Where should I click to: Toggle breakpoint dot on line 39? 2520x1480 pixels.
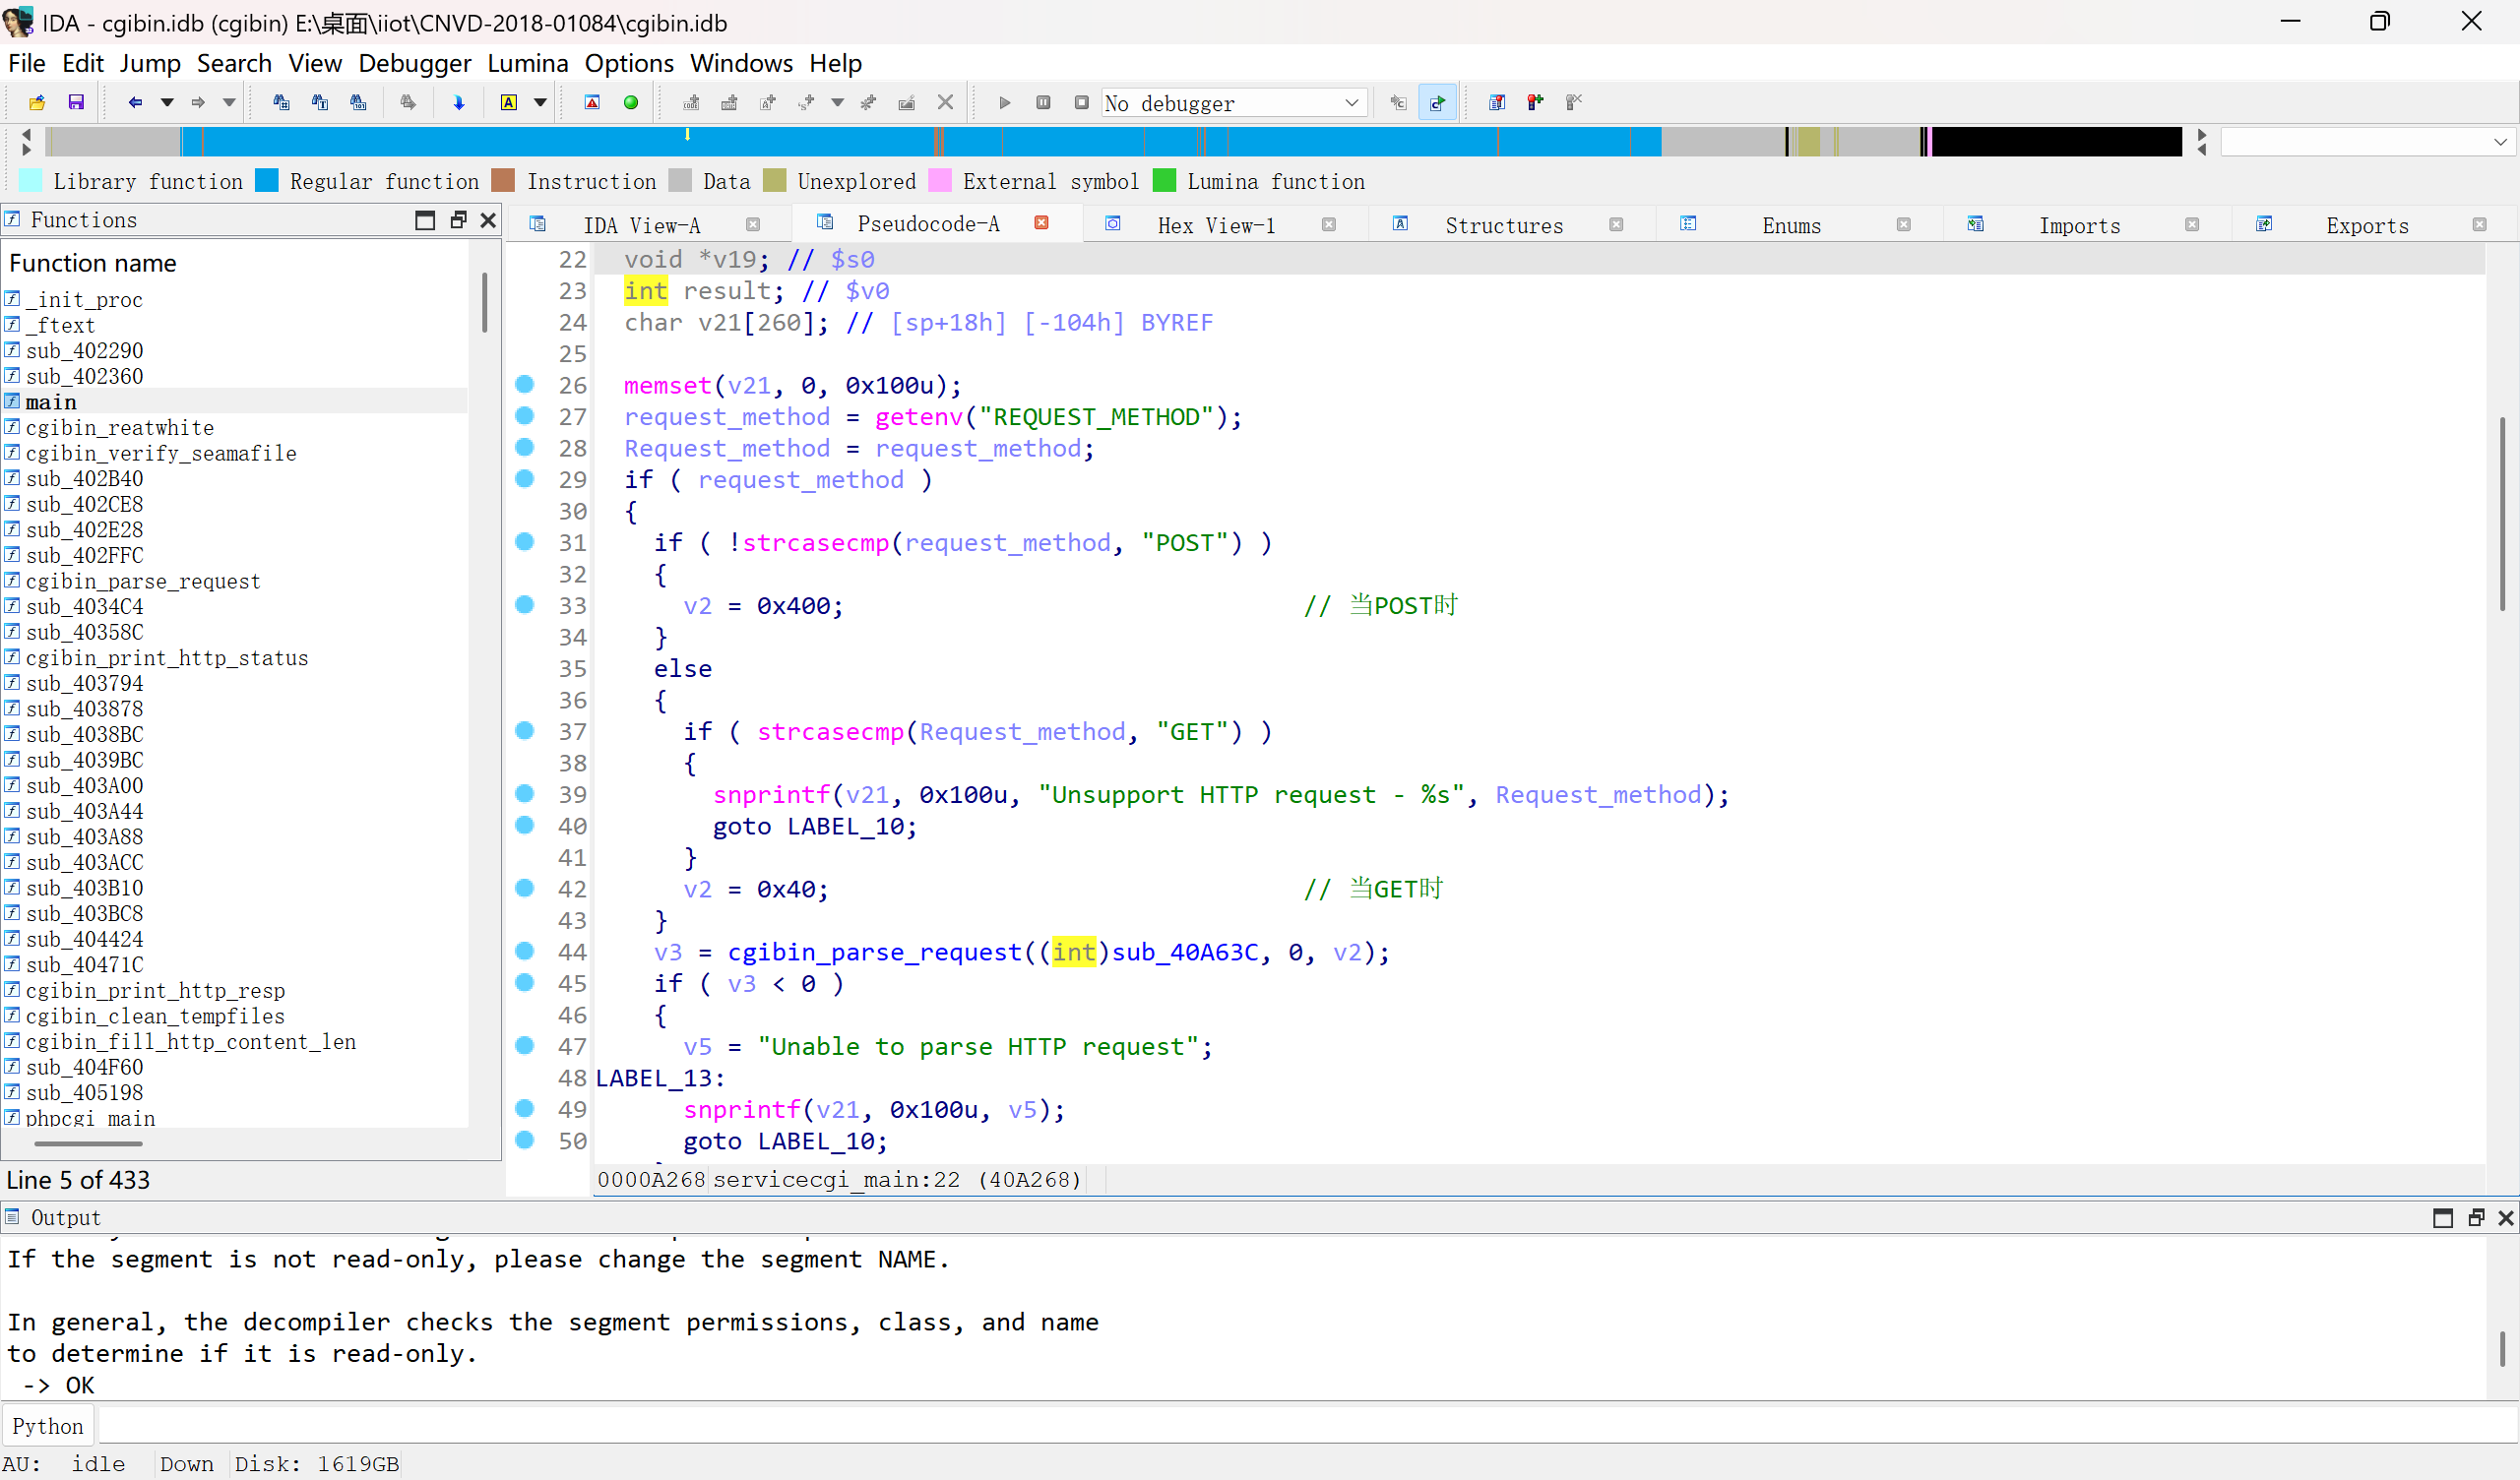click(524, 793)
